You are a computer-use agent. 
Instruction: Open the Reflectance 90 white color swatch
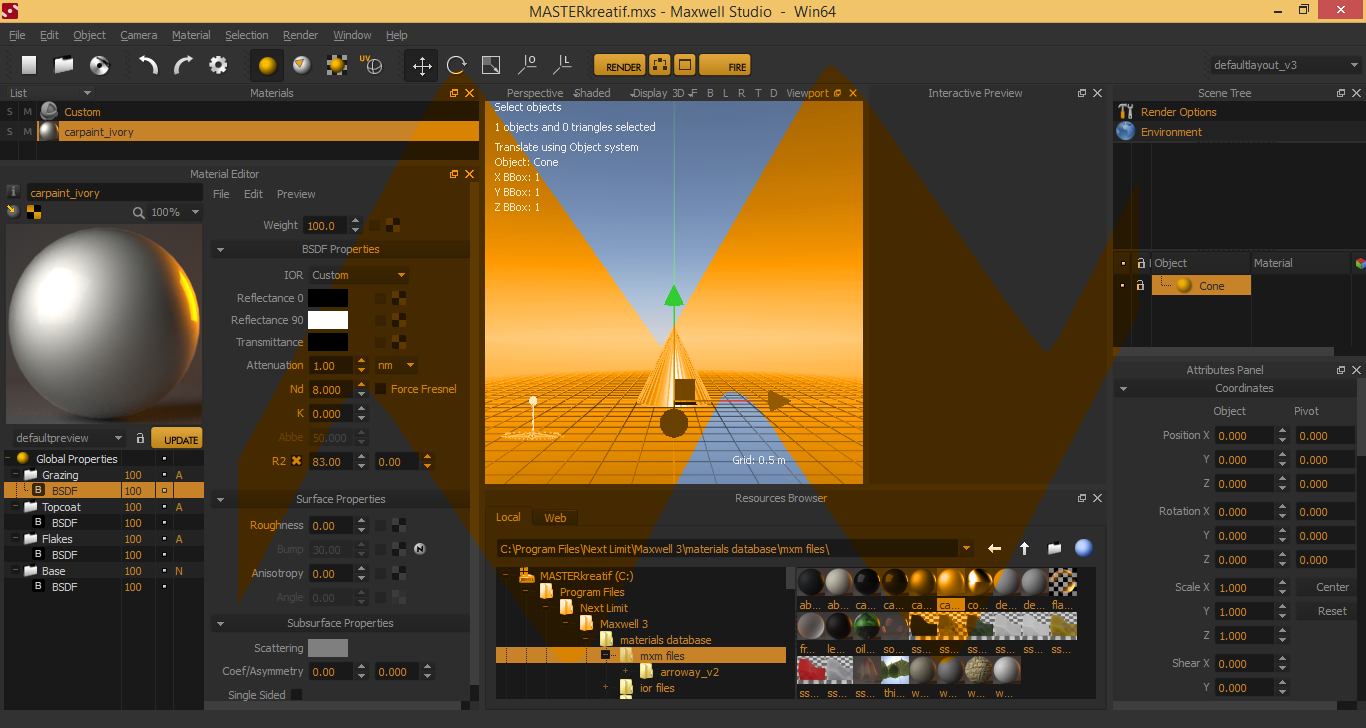[x=328, y=320]
